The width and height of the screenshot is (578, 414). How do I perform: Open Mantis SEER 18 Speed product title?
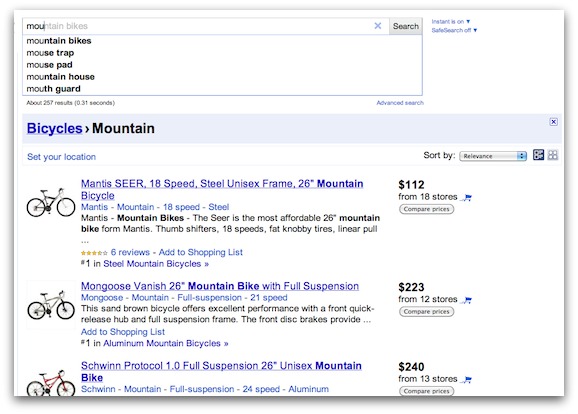click(x=222, y=189)
